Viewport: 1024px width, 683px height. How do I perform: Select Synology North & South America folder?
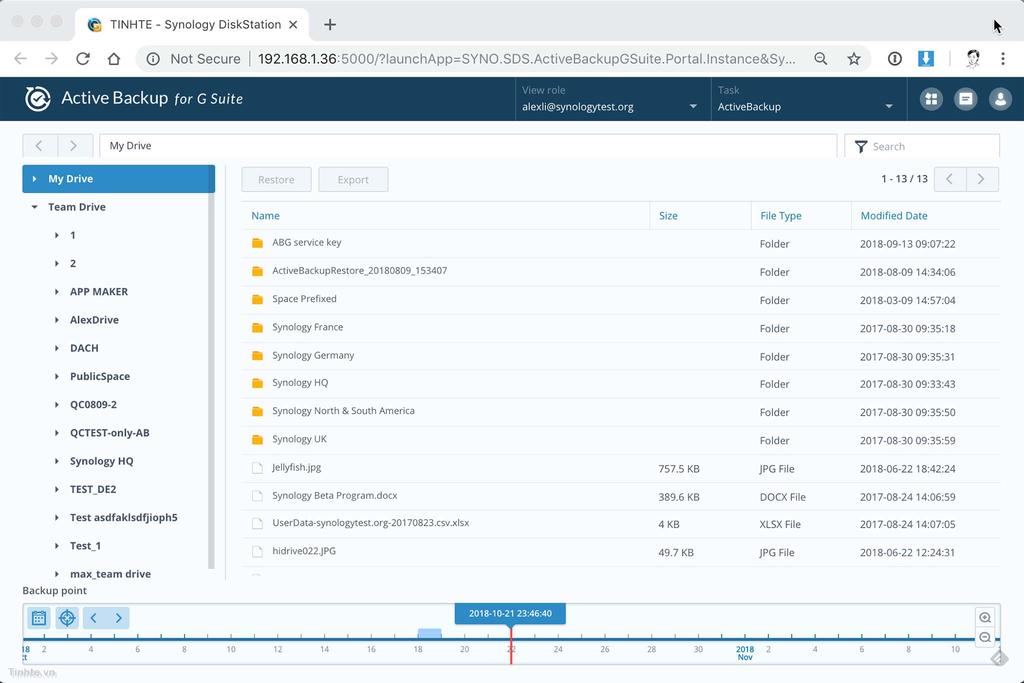[620, 411]
